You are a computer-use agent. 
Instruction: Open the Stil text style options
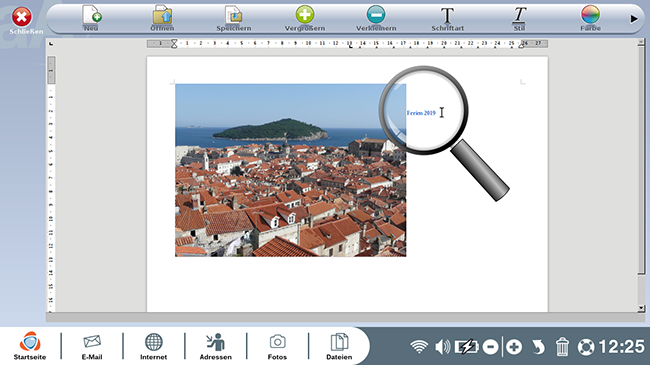pos(519,19)
